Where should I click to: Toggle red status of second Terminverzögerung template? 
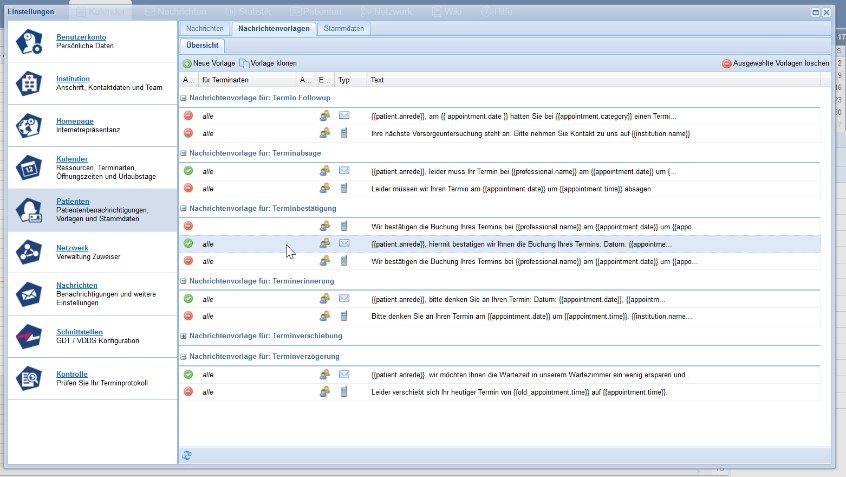click(188, 392)
